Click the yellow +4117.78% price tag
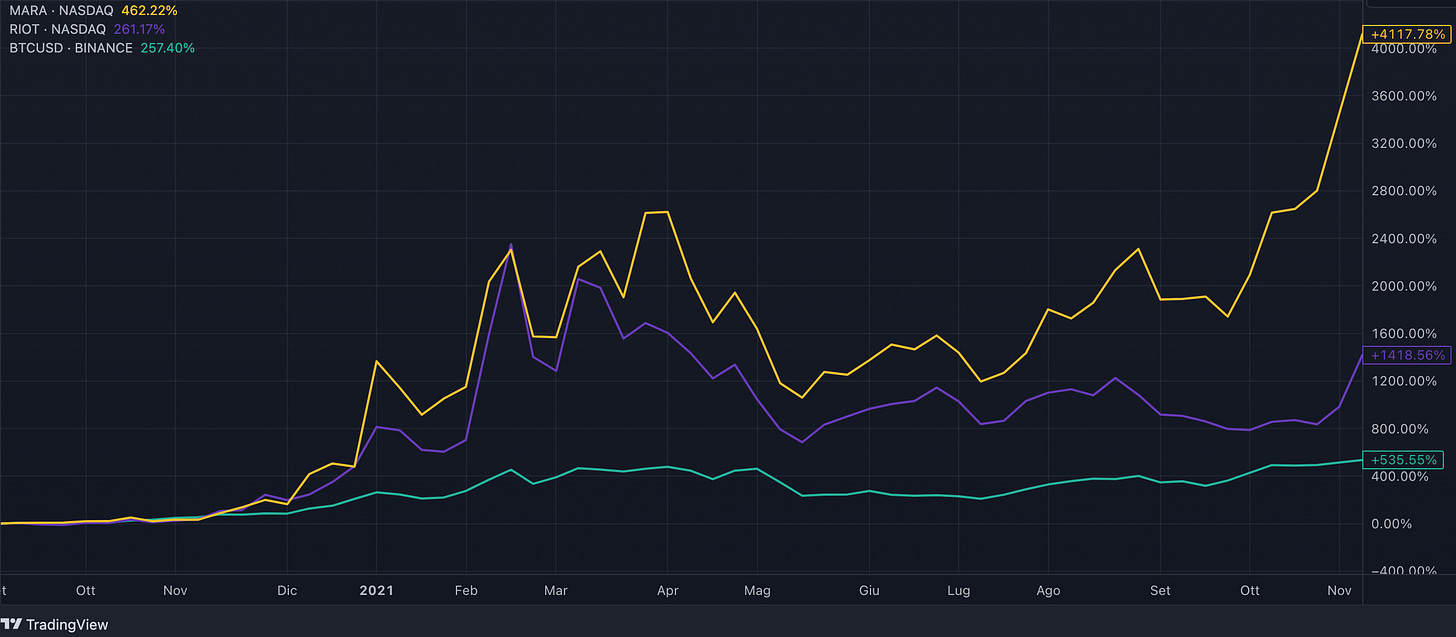1456x637 pixels. tap(1408, 34)
